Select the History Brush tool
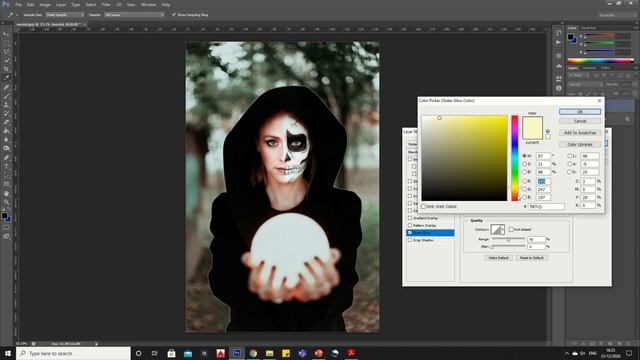This screenshot has width=640, height=360. click(x=6, y=113)
